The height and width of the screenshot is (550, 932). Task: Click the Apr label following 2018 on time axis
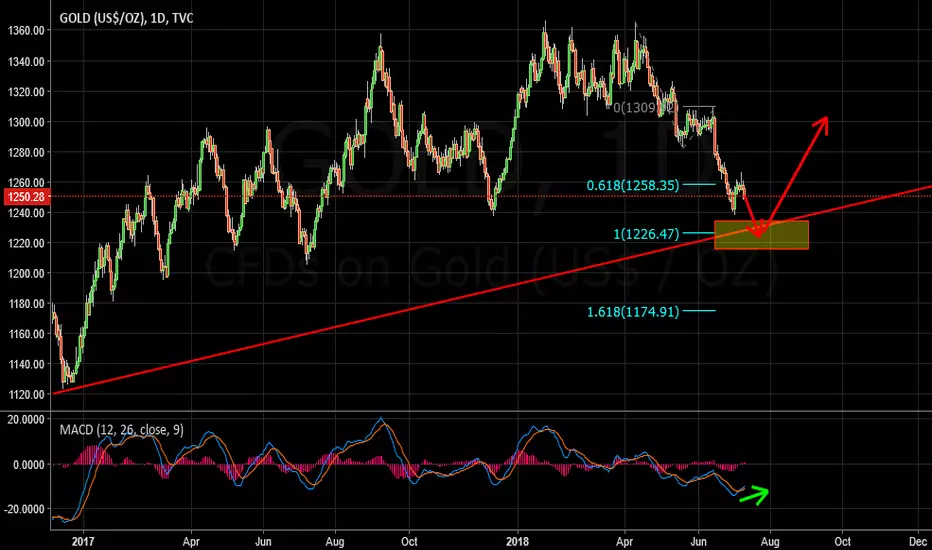[625, 542]
